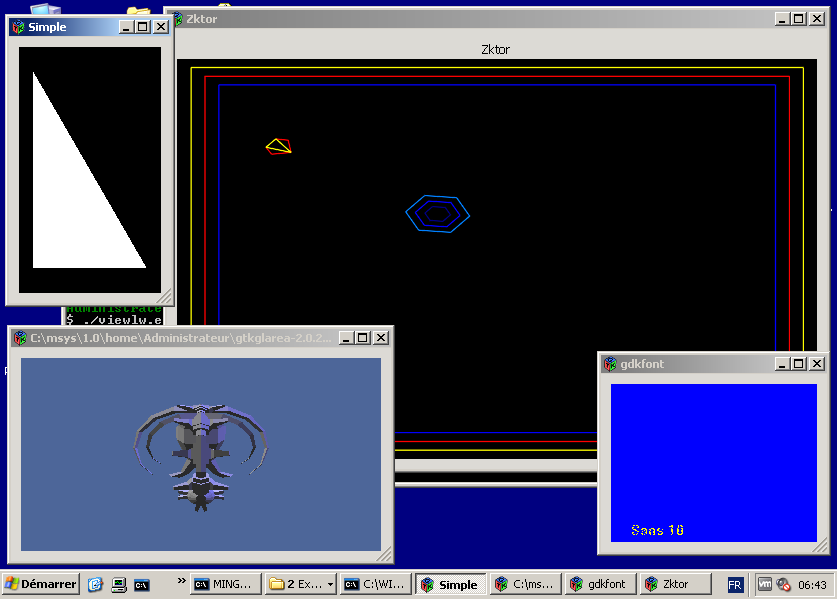The image size is (837, 599).
Task: Activate the Zktor taskbar button
Action: point(676,584)
